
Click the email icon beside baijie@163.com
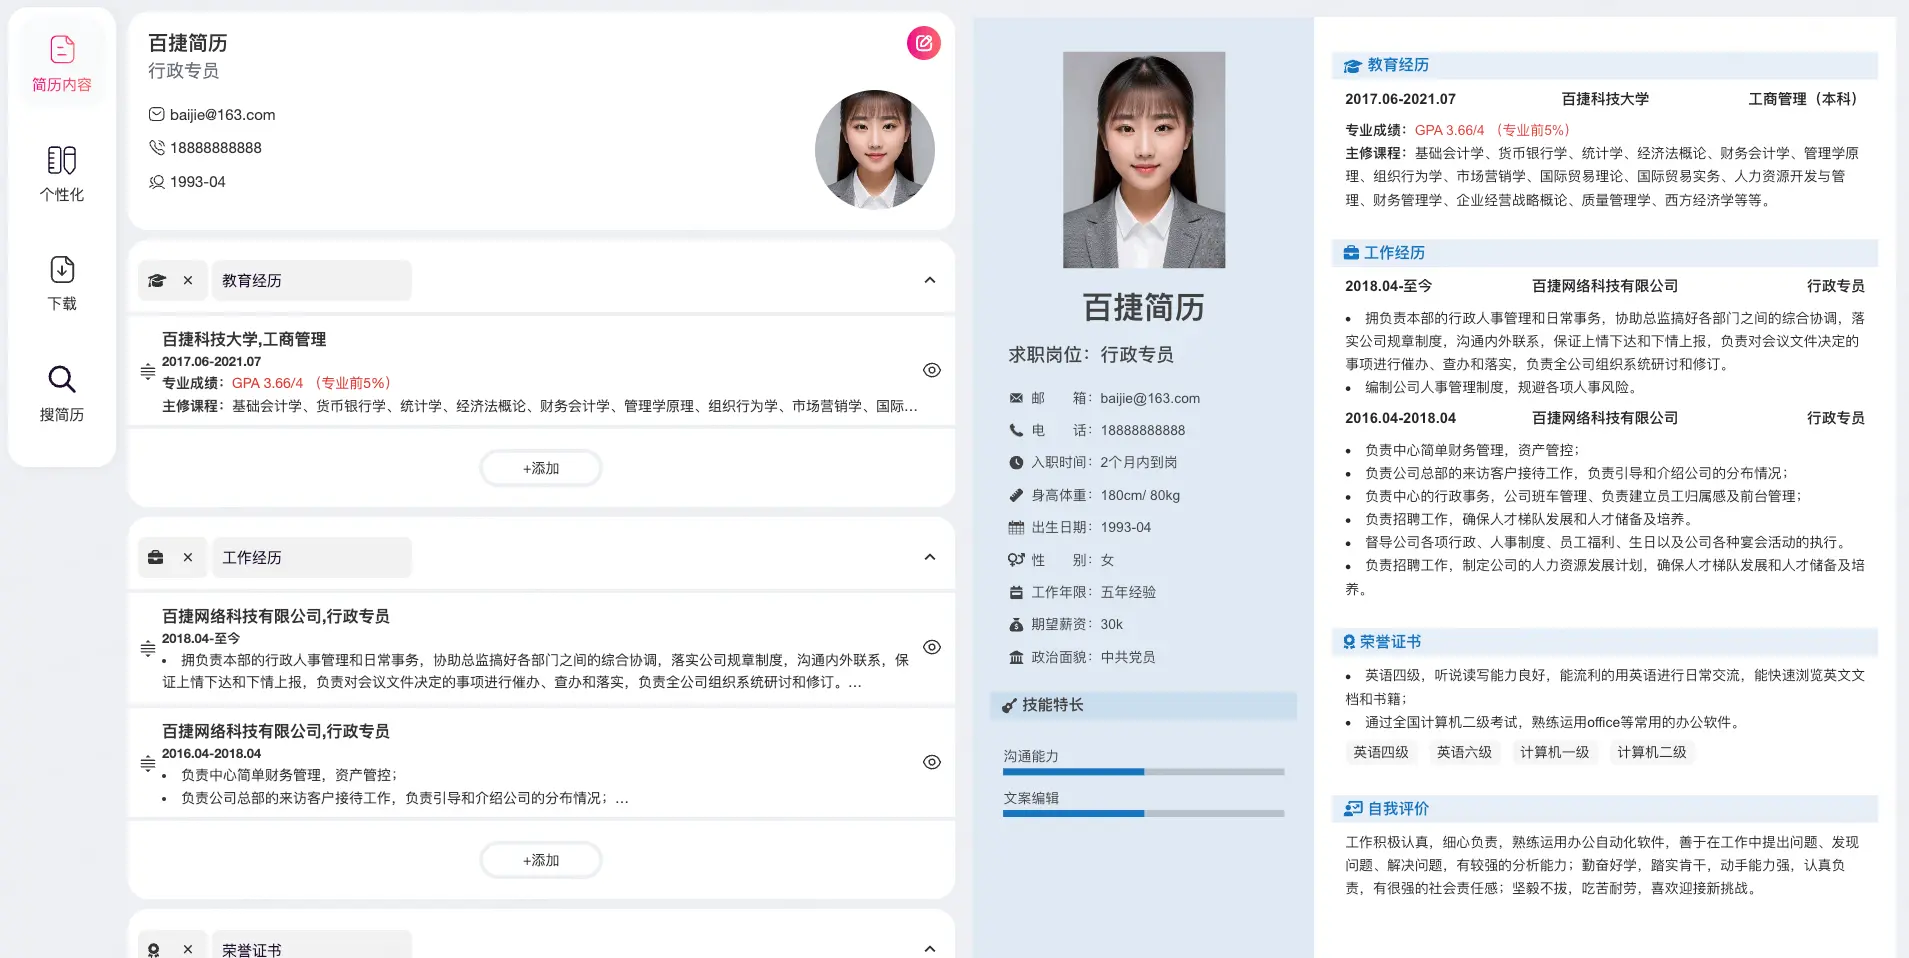157,114
